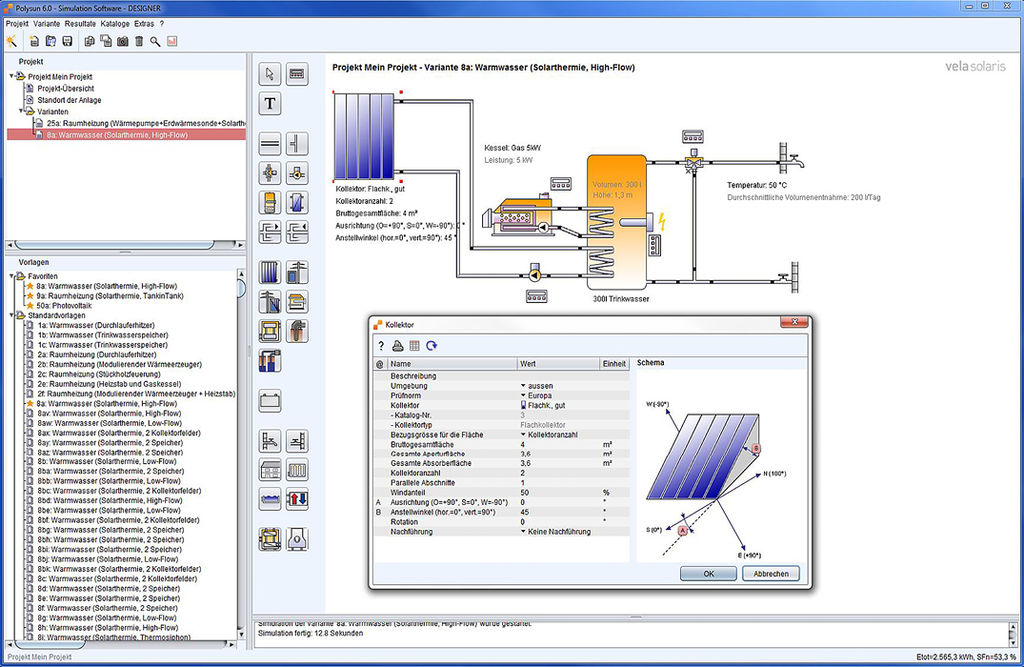Click the Einheit column header
Viewport: 1024px width, 667px height.
(615, 364)
